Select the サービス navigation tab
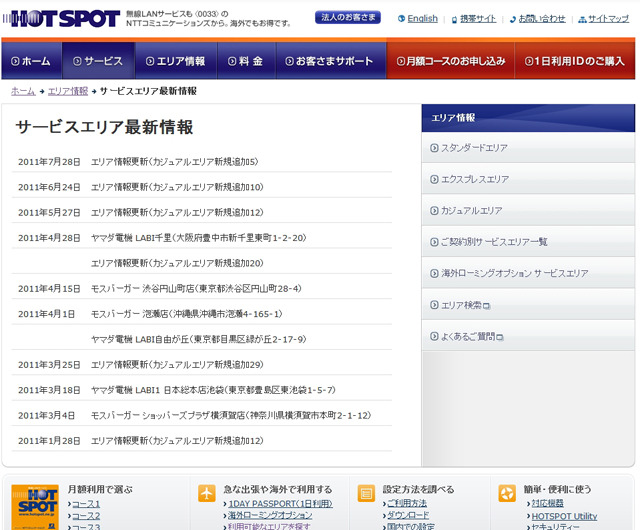Viewport: 640px width, 530px height. (x=98, y=61)
